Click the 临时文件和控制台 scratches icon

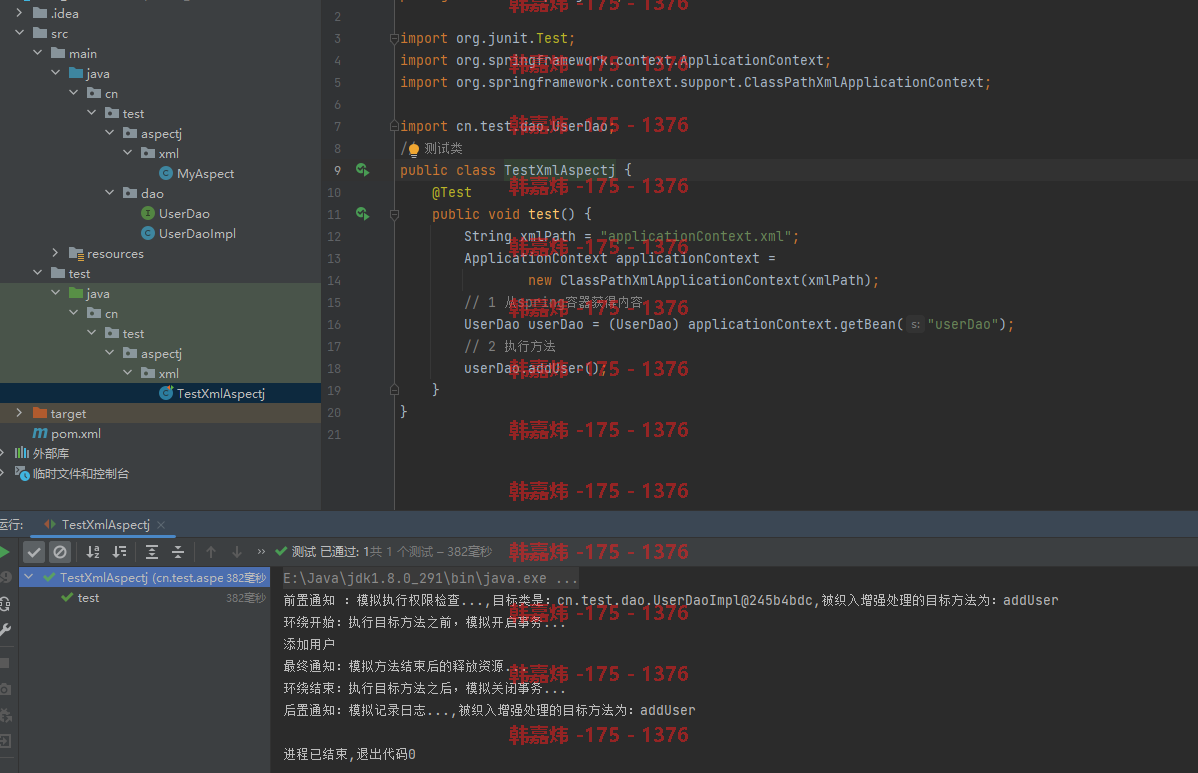[22, 474]
